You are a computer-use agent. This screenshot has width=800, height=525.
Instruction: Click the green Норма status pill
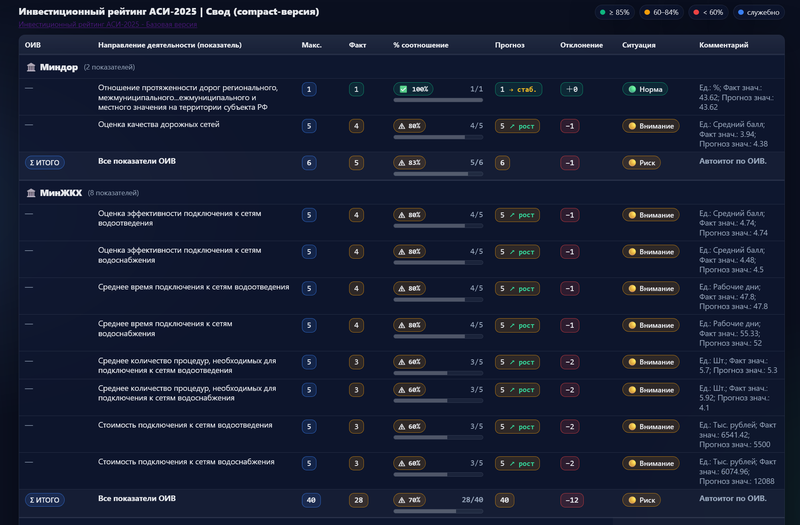(645, 89)
